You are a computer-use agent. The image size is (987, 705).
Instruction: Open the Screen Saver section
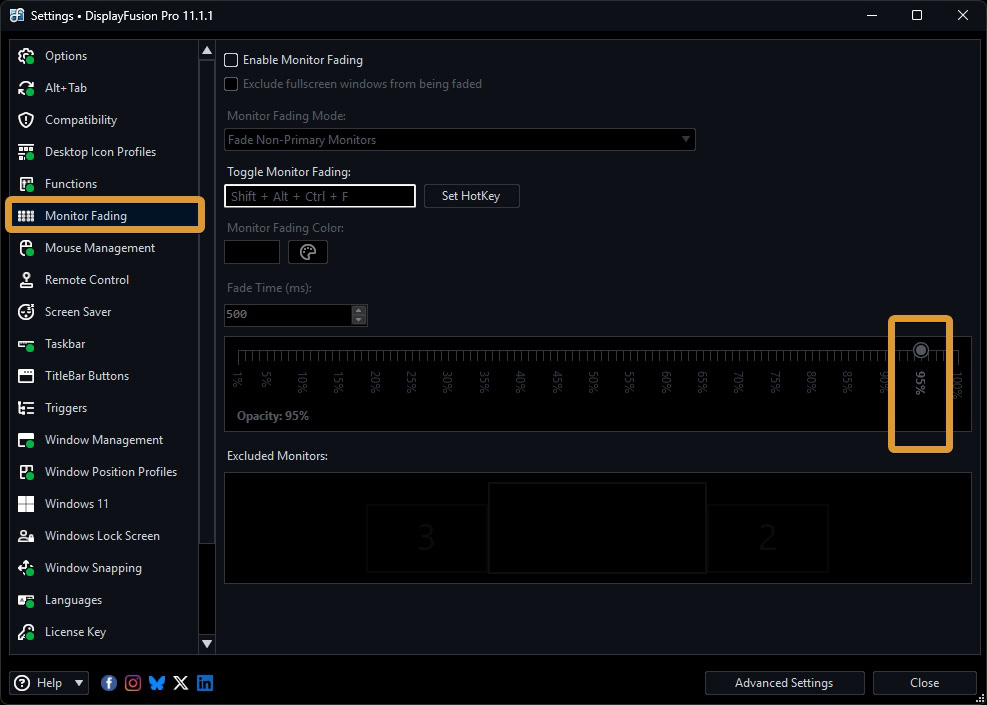click(104, 312)
